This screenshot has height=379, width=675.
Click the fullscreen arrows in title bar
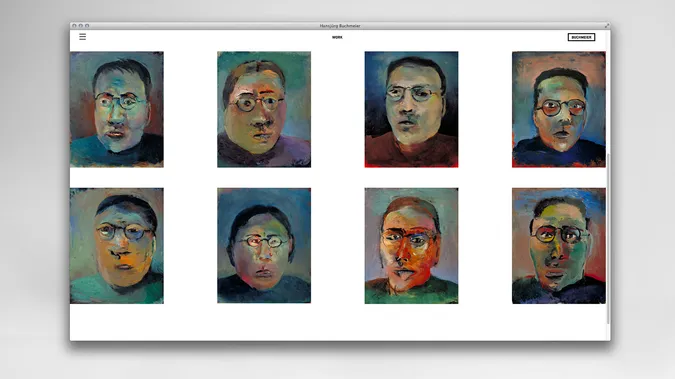click(x=607, y=26)
